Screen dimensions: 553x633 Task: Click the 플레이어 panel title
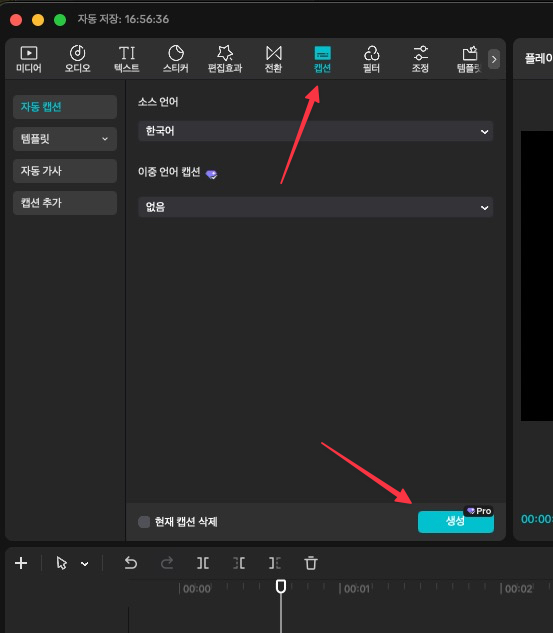tap(538, 59)
